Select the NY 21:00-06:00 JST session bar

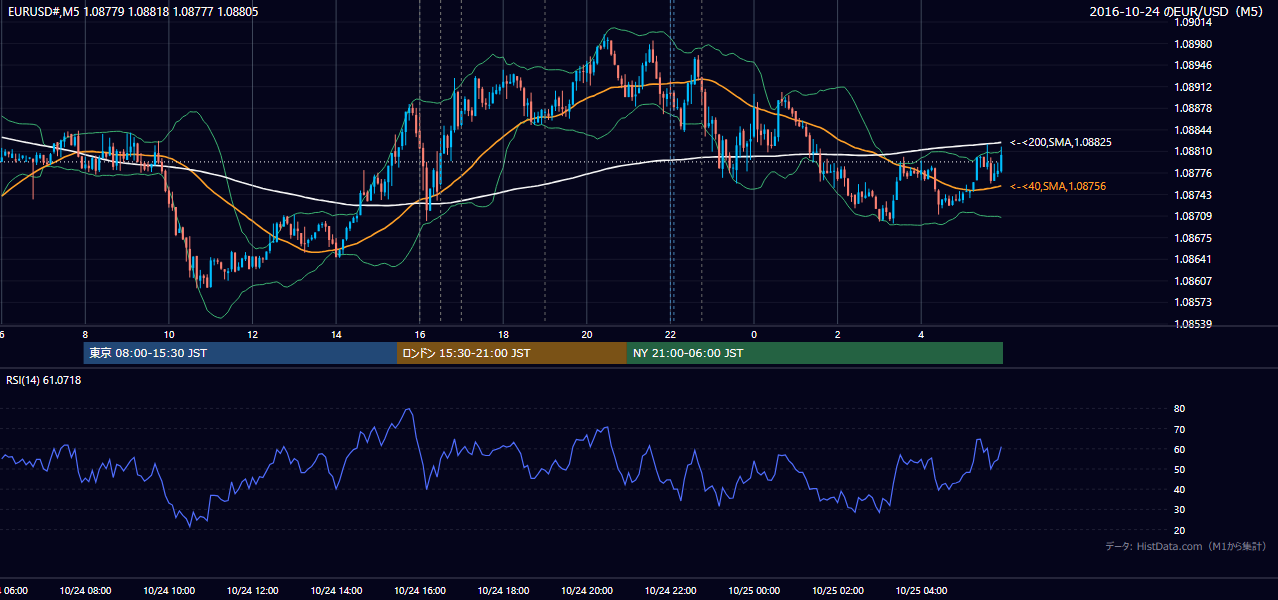point(815,353)
